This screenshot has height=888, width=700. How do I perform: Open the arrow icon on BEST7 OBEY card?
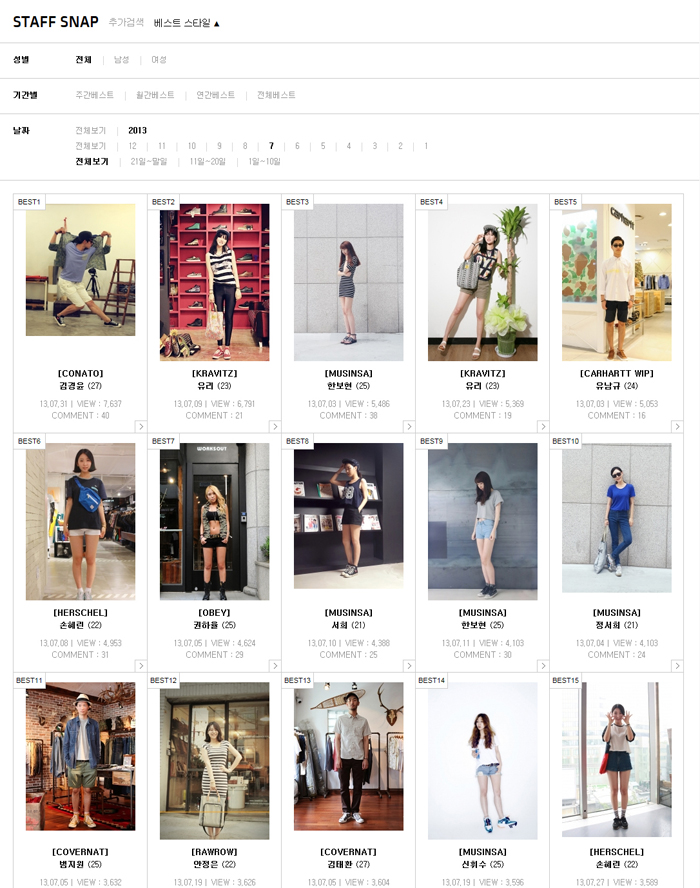(274, 666)
